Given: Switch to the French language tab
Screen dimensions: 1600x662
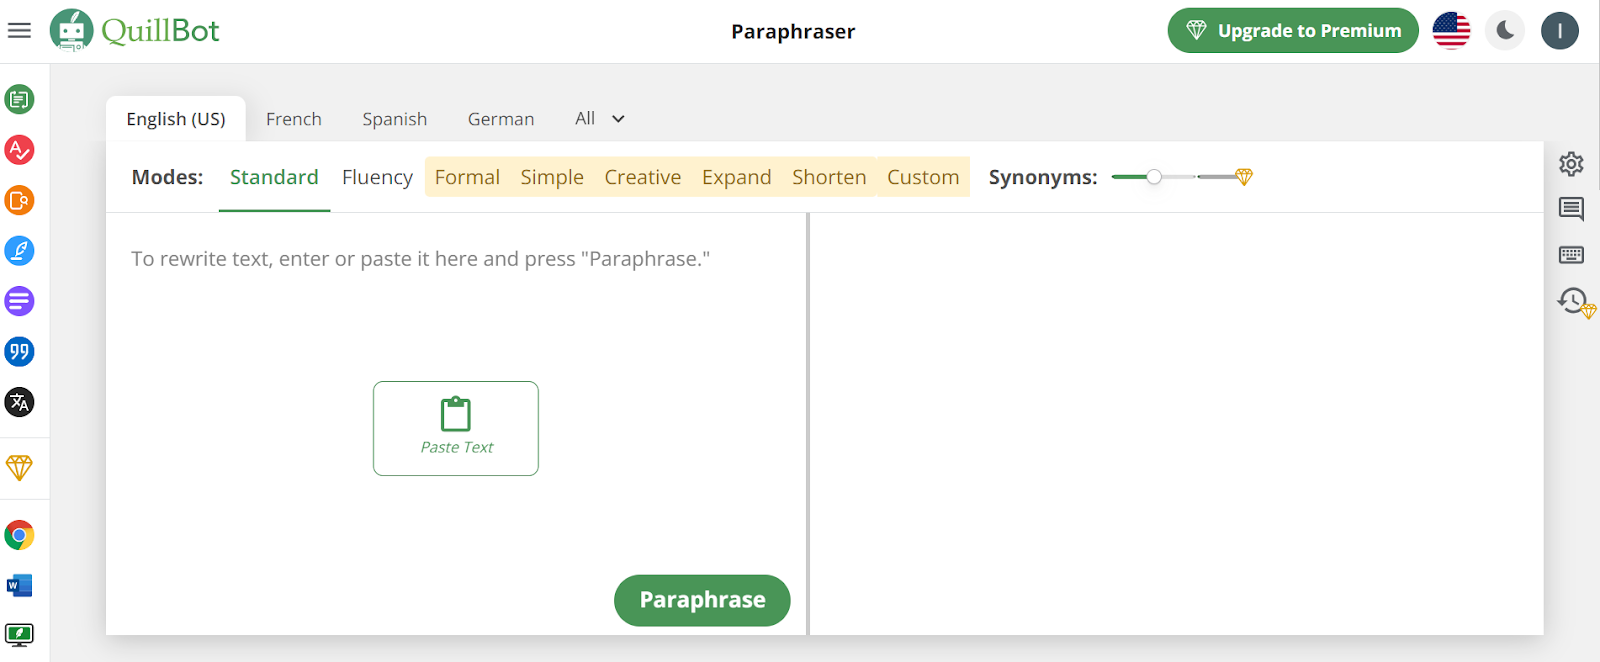Looking at the screenshot, I should pyautogui.click(x=294, y=119).
